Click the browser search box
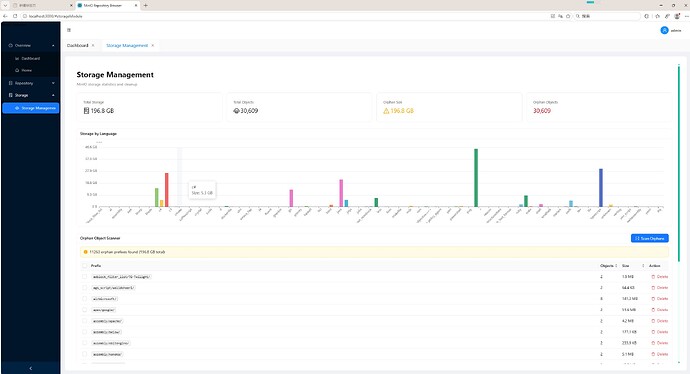Screen dimensions: 690x374 tap(607, 16)
